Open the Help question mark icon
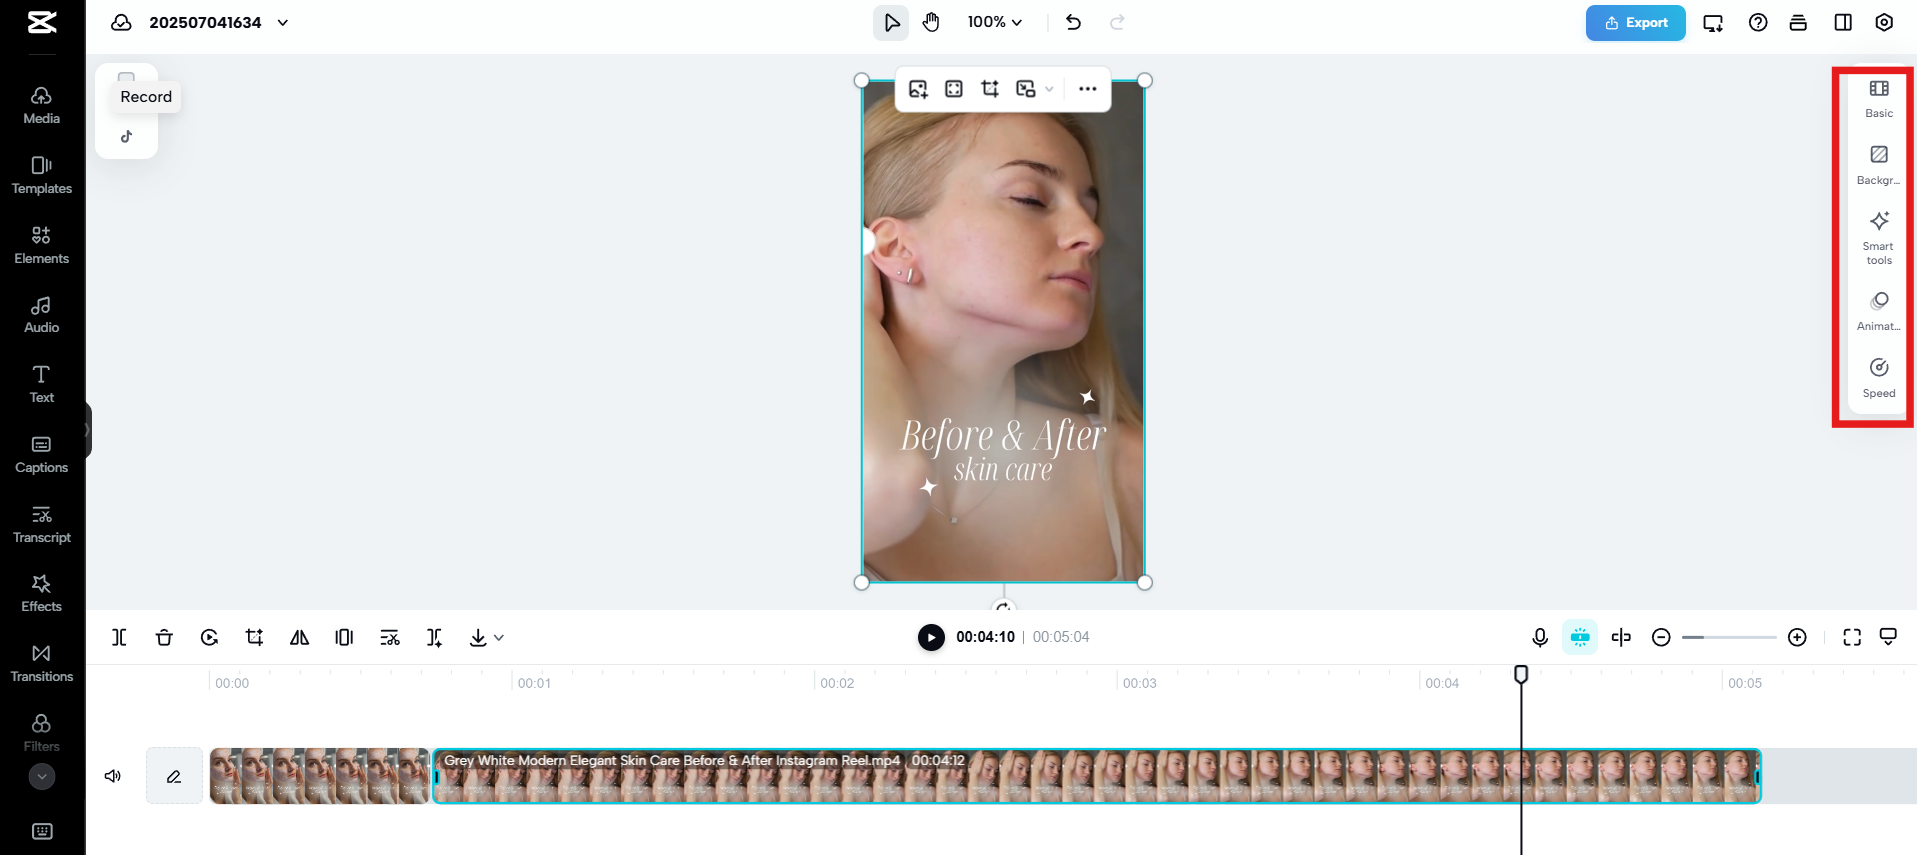Screen dimensions: 1917x855 1757,22
